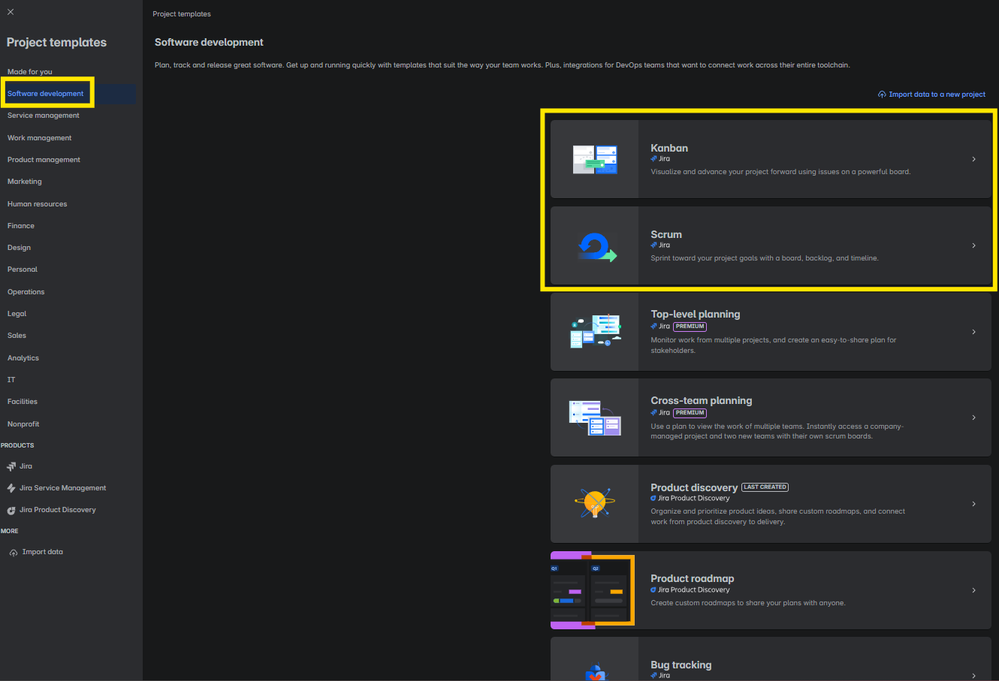This screenshot has width=999, height=681.
Task: Expand Cross-team planning with chevron
Action: [x=974, y=418]
